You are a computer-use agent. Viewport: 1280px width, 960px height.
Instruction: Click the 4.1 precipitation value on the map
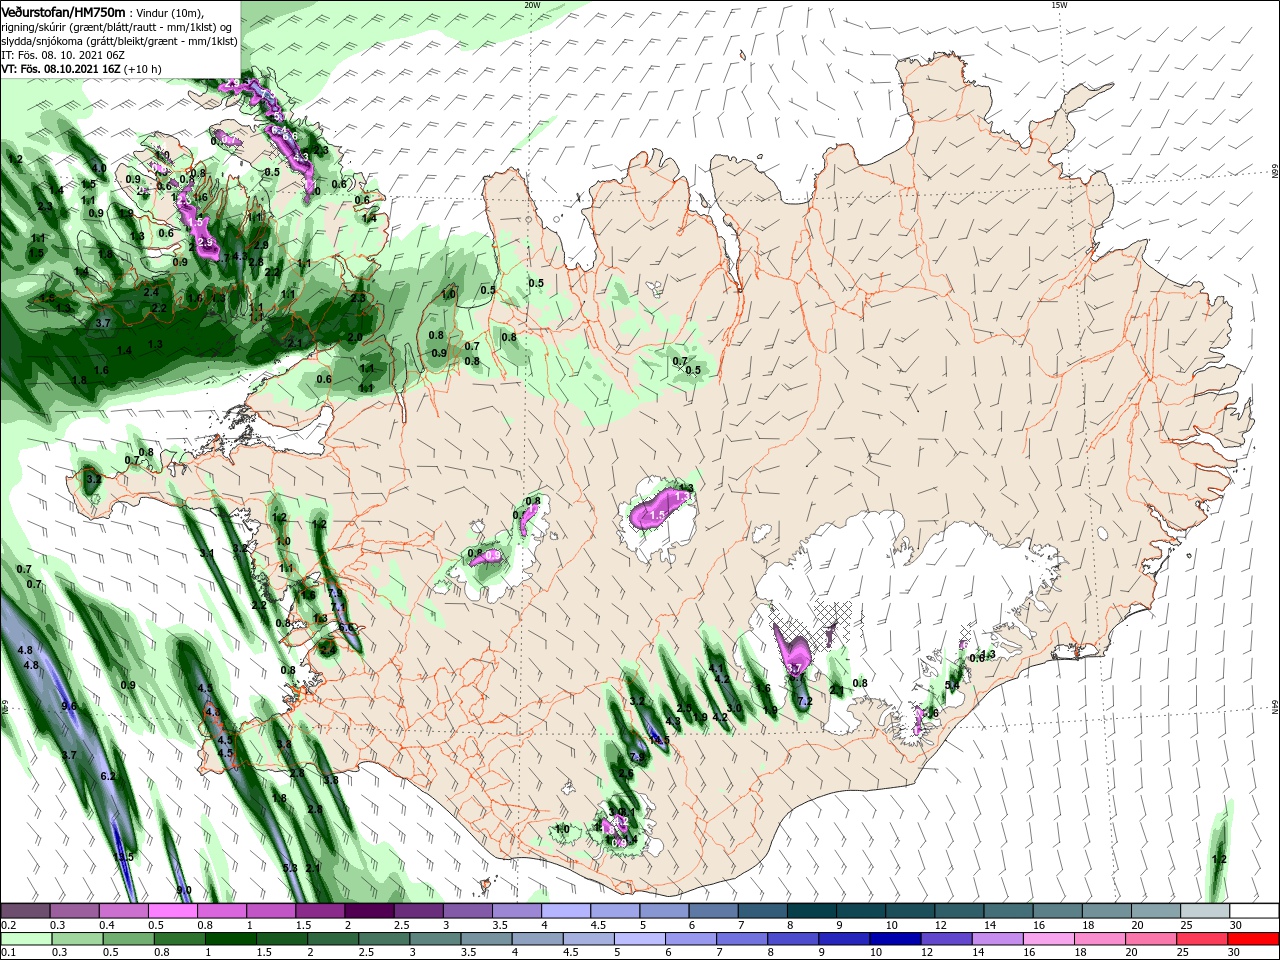(x=715, y=668)
